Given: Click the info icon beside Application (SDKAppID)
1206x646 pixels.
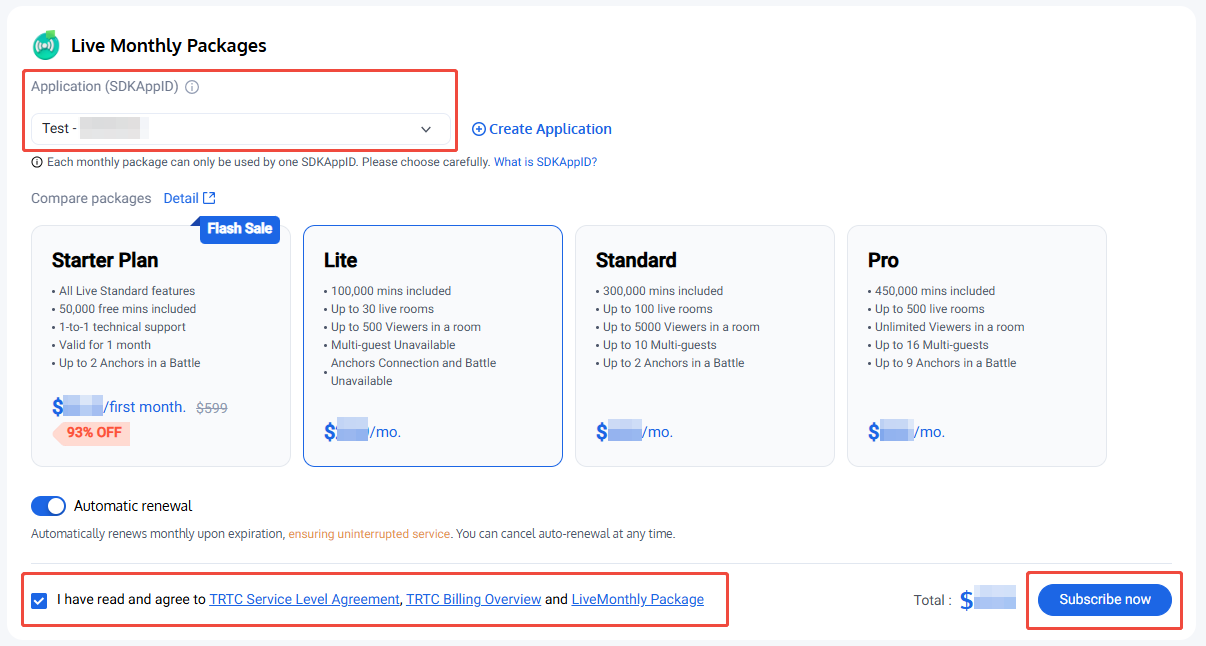Looking at the screenshot, I should [x=193, y=87].
